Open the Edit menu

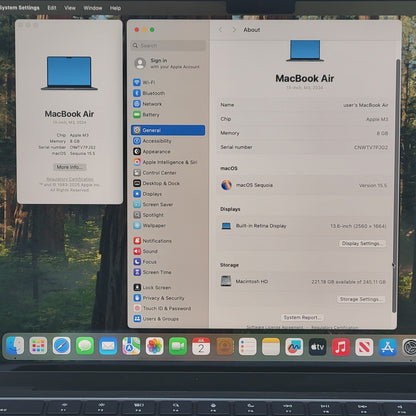click(x=52, y=8)
